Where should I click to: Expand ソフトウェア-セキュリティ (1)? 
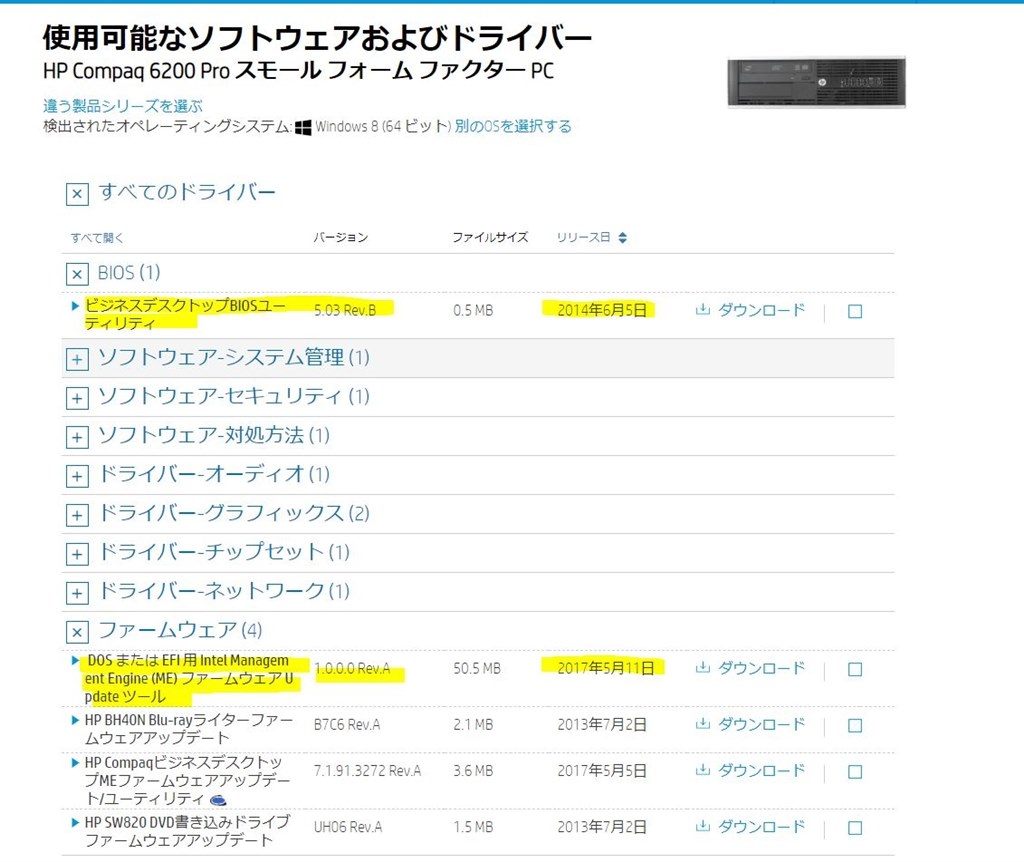[x=77, y=398]
